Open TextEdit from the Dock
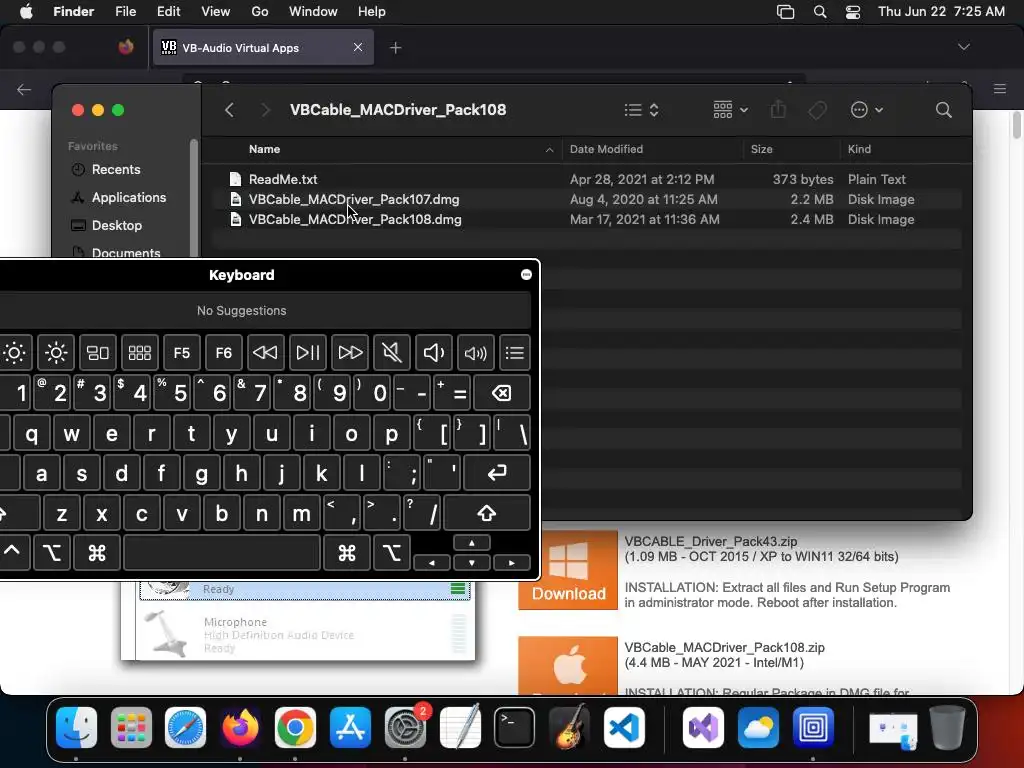Image resolution: width=1024 pixels, height=768 pixels. [x=460, y=727]
